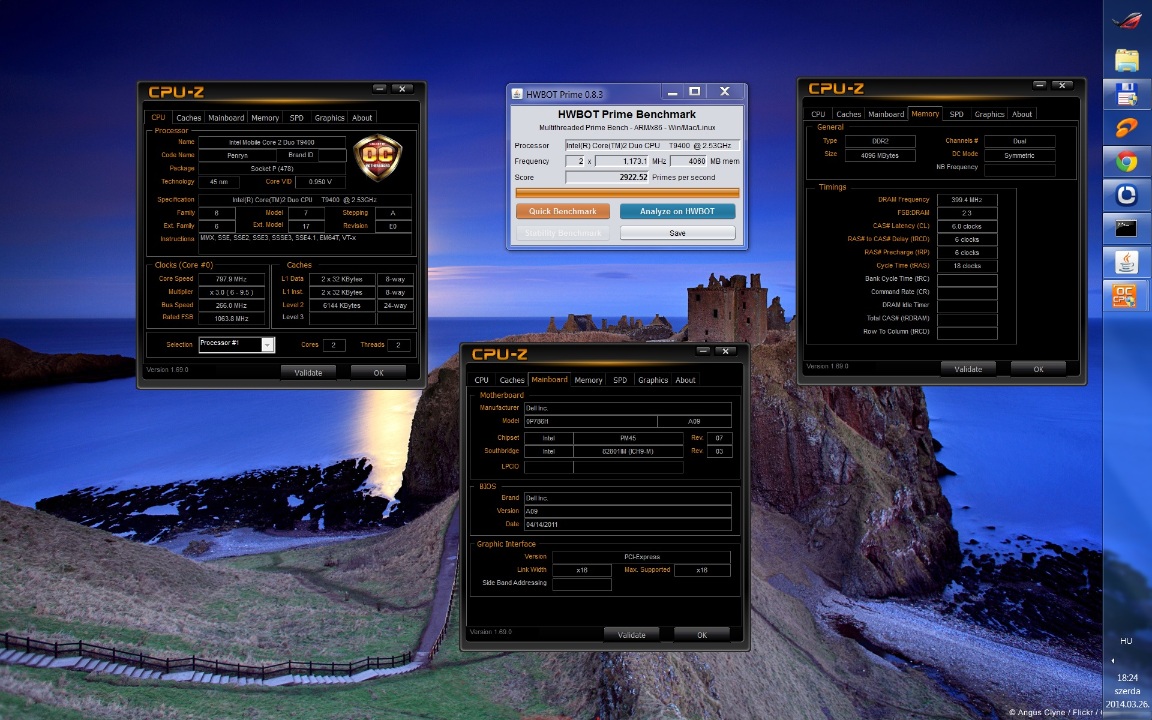The width and height of the screenshot is (1152, 720).
Task: Click the orange benchmark progress bar
Action: [627, 192]
